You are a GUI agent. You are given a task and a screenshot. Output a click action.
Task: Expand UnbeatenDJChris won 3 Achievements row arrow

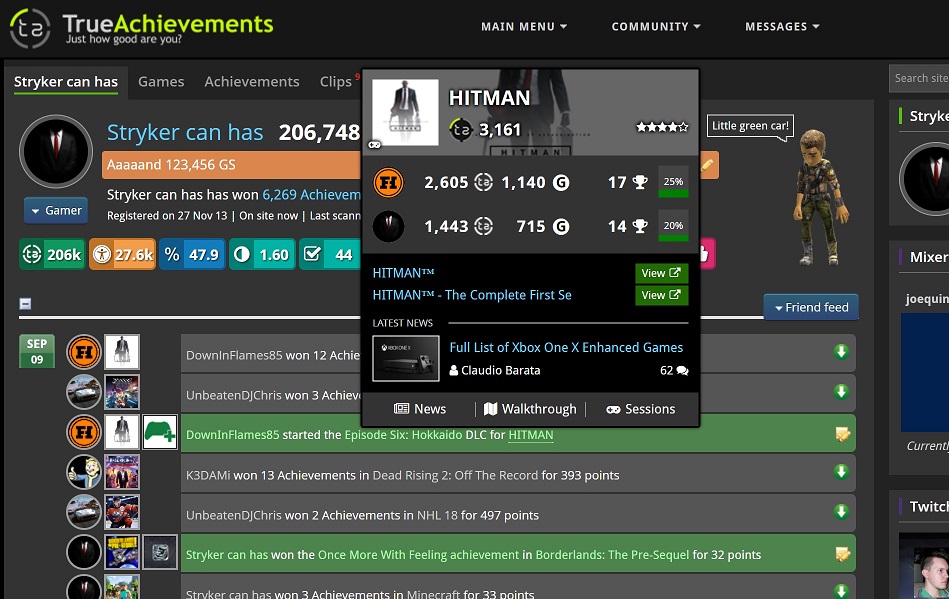841,391
